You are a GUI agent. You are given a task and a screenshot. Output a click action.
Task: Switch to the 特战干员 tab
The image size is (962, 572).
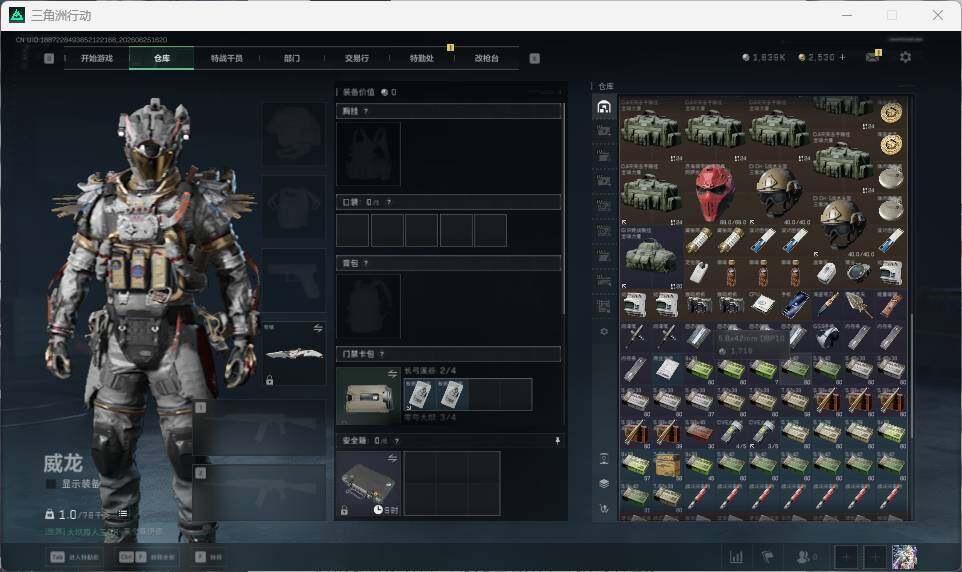click(x=227, y=58)
